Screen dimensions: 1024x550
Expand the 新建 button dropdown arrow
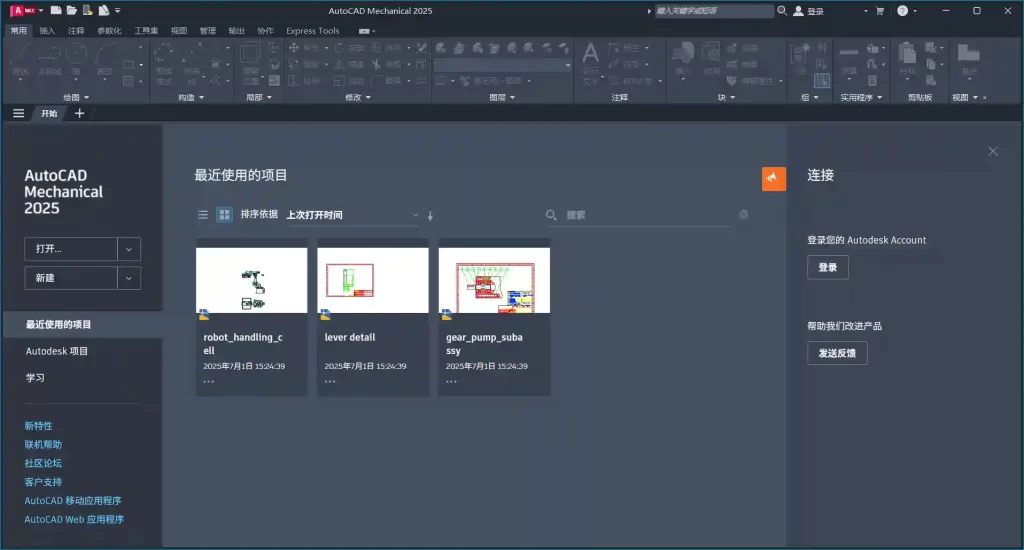tap(129, 278)
